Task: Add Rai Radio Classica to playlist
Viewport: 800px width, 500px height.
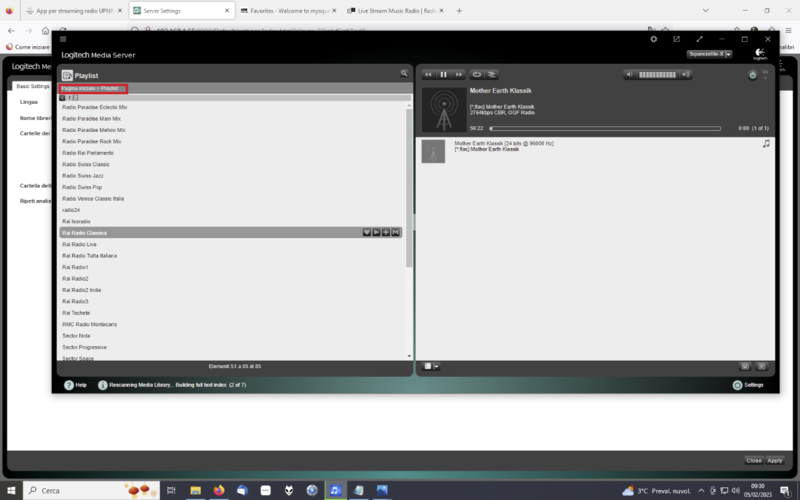Action: click(x=386, y=232)
